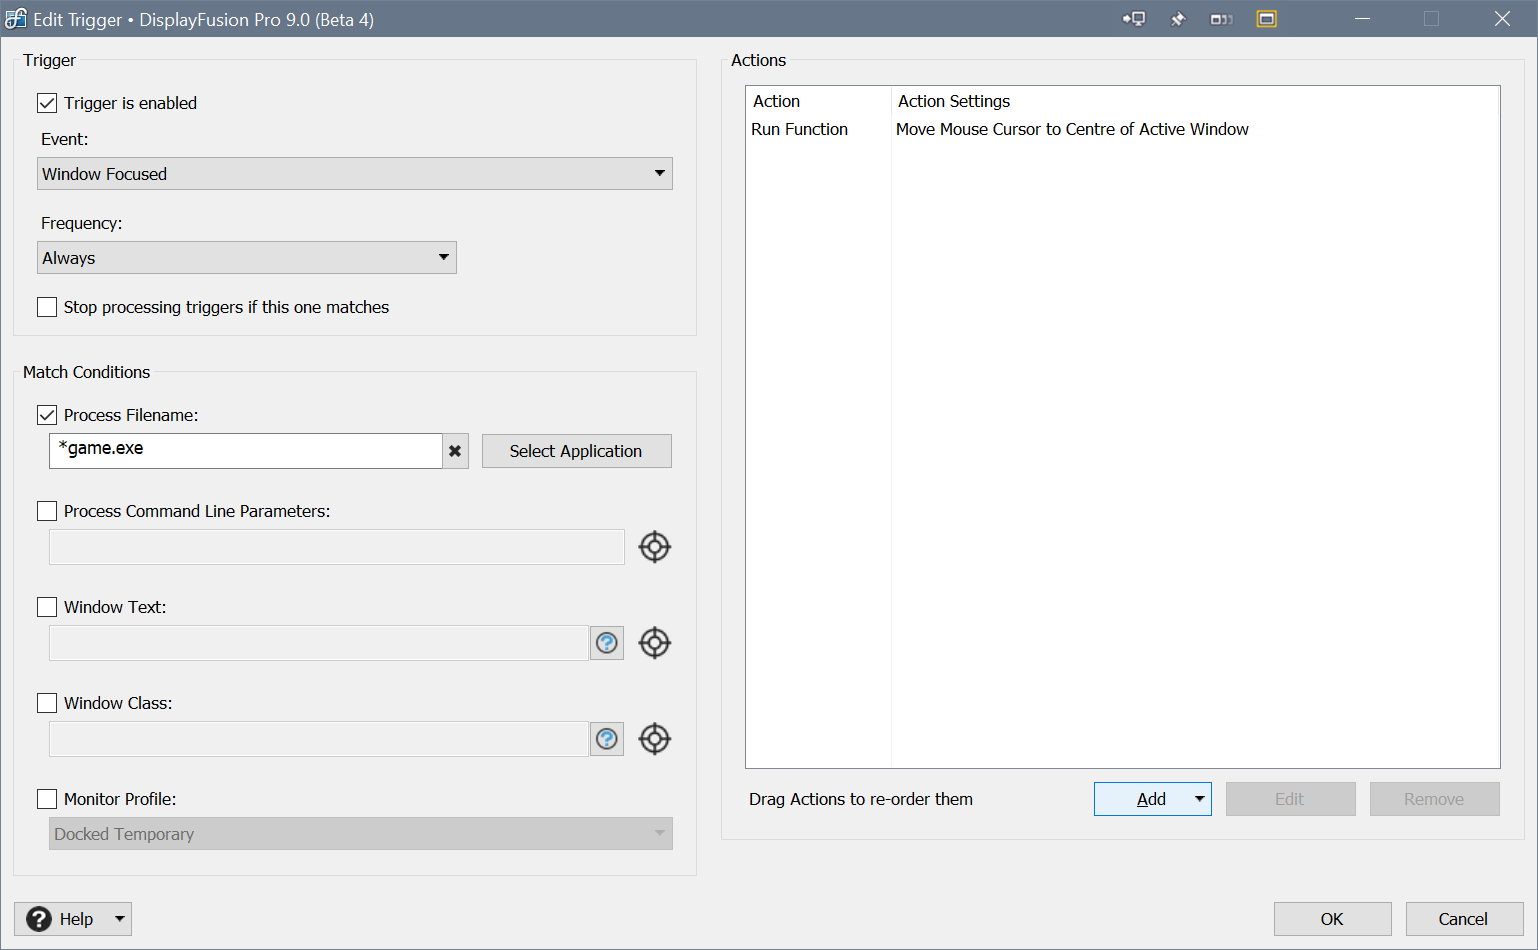Click the target crosshair for Process Command Line
The height and width of the screenshot is (950, 1538).
point(654,547)
